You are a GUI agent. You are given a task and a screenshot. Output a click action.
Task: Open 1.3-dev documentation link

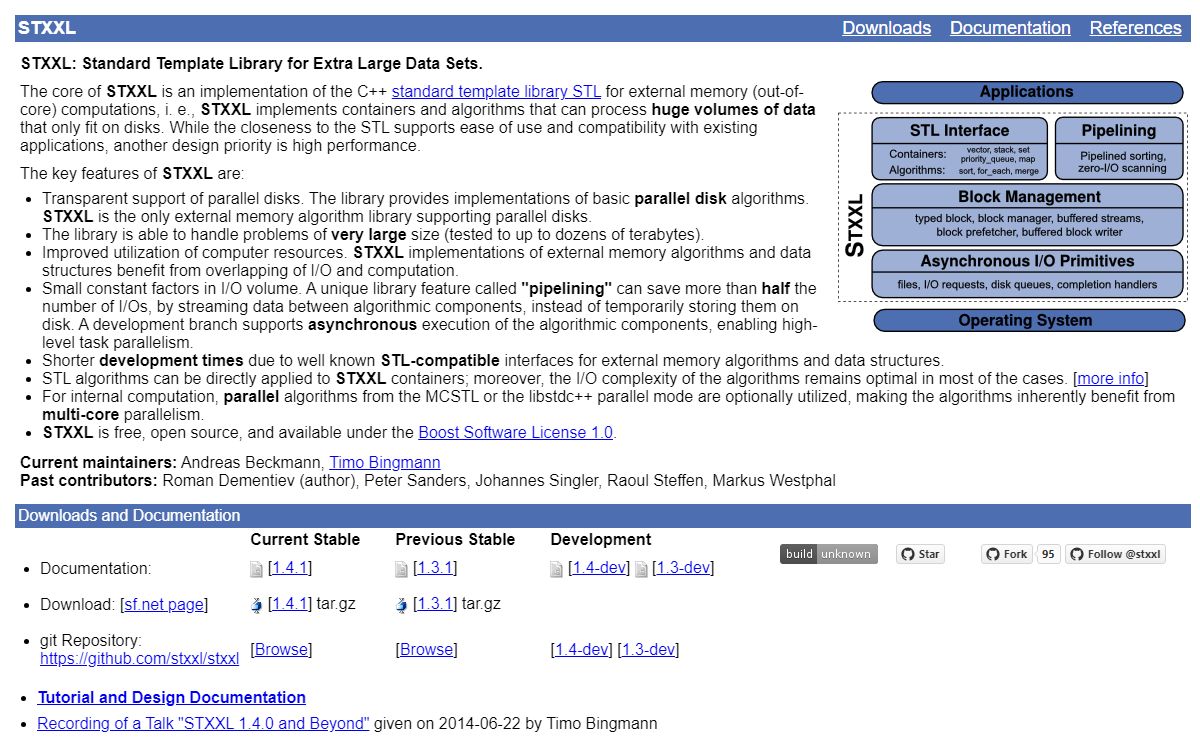point(683,568)
